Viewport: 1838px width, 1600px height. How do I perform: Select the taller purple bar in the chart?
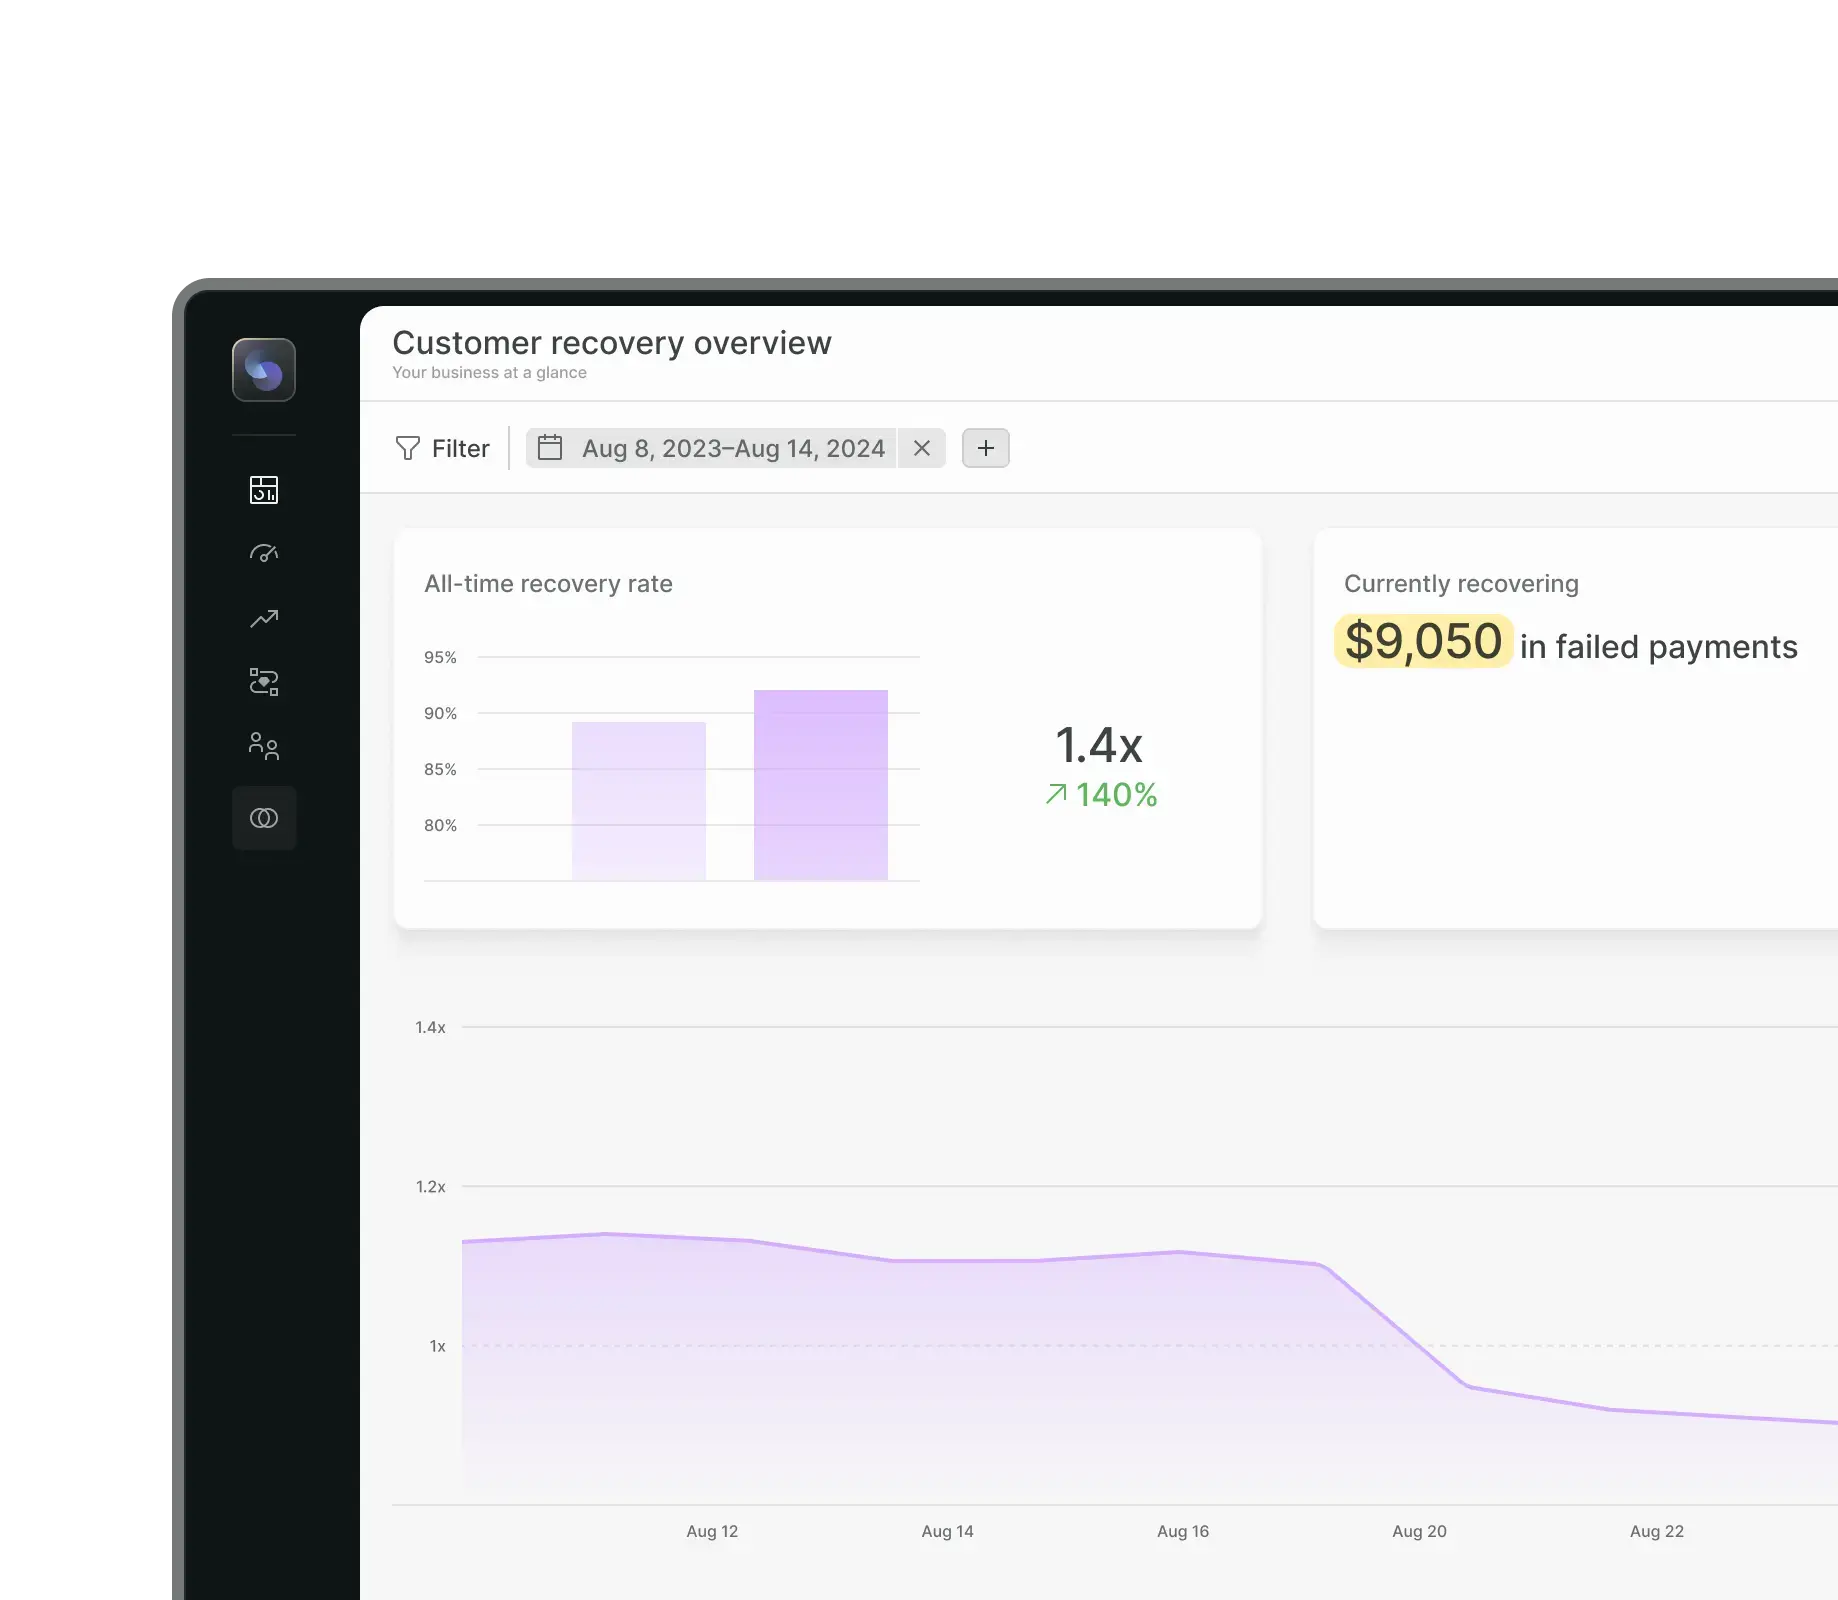click(x=820, y=785)
